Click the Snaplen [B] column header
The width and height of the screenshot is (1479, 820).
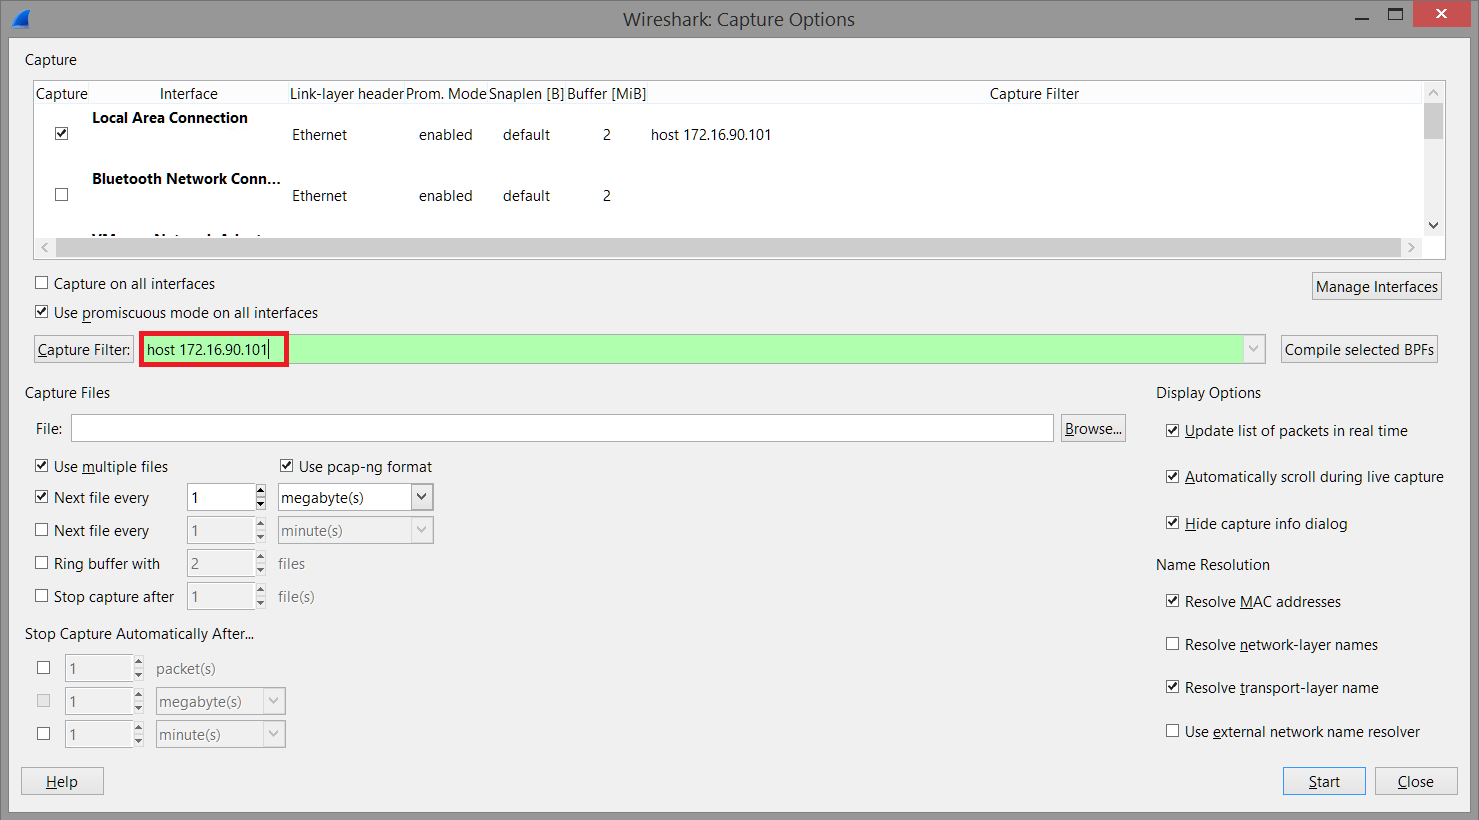tap(527, 93)
